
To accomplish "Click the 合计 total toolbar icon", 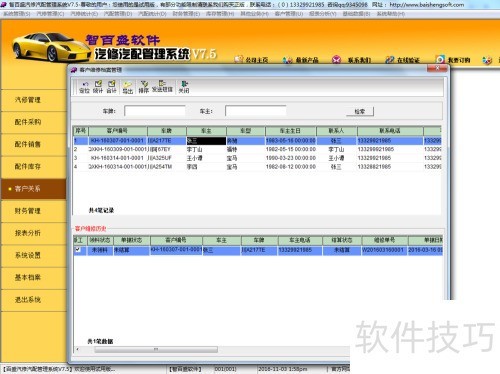I will [111, 87].
